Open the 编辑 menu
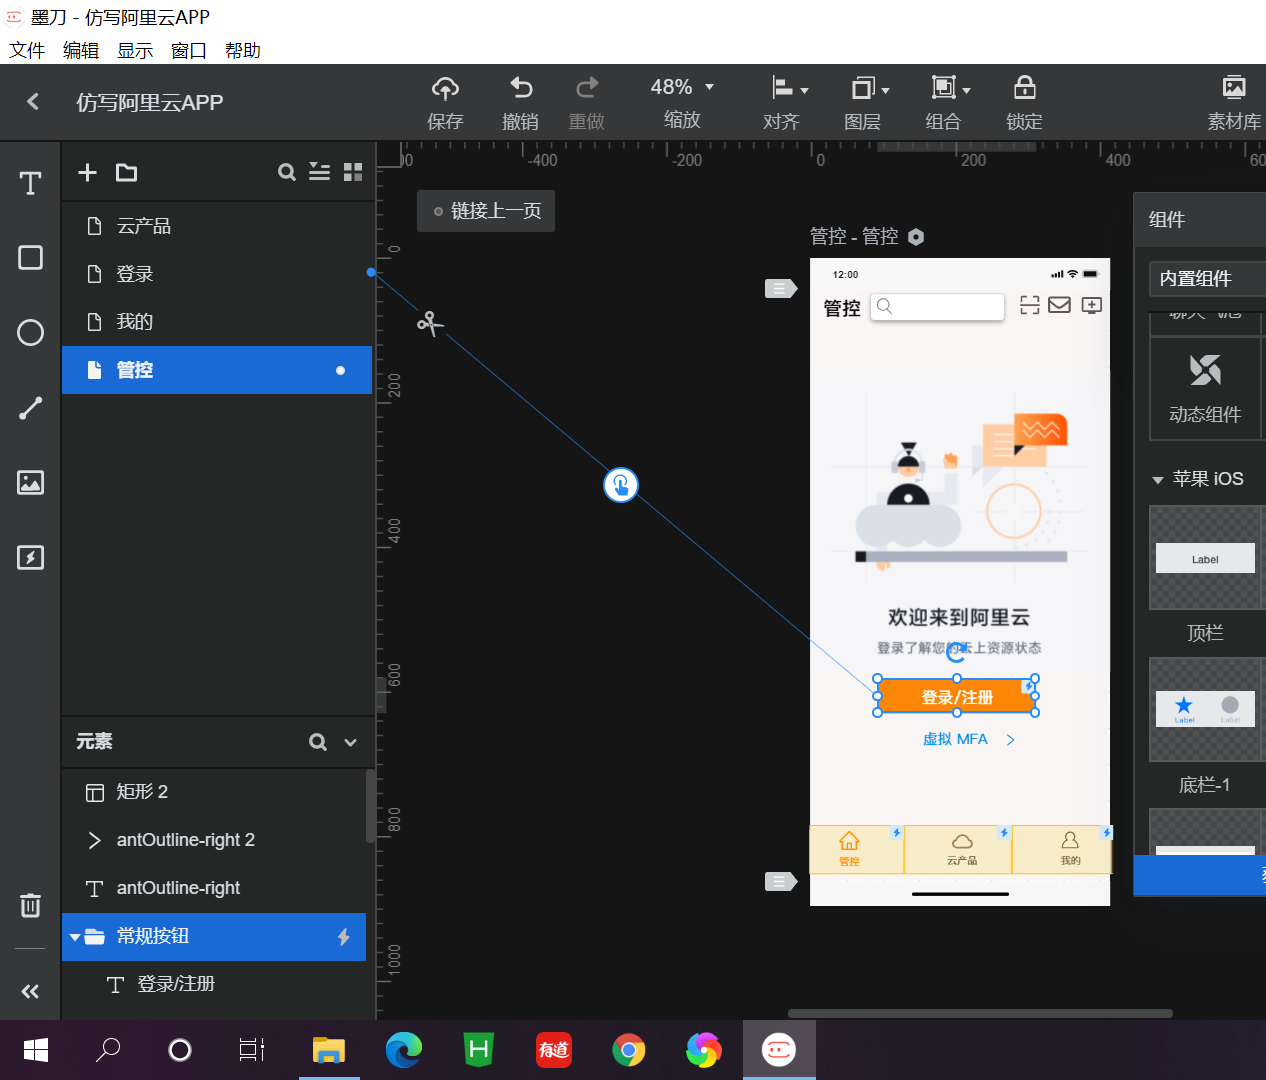Image resolution: width=1266 pixels, height=1080 pixels. [x=81, y=51]
